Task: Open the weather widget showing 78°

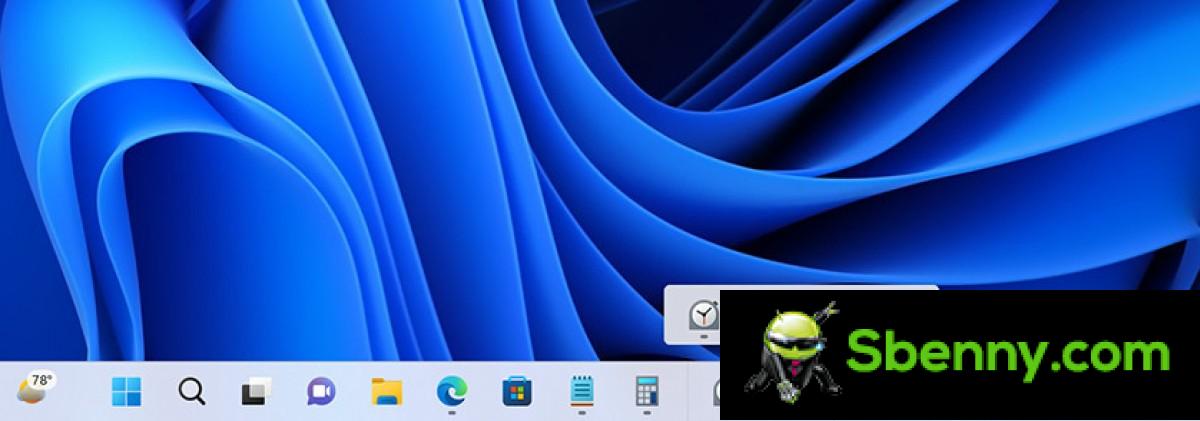Action: click(36, 388)
